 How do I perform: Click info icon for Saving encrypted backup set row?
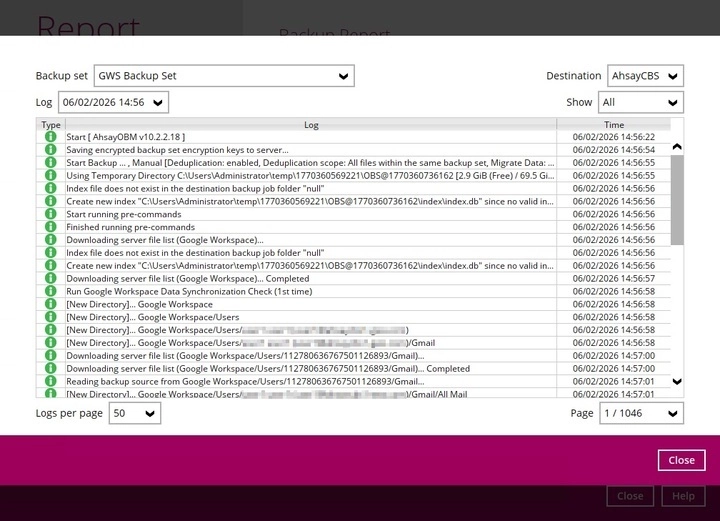[51, 150]
